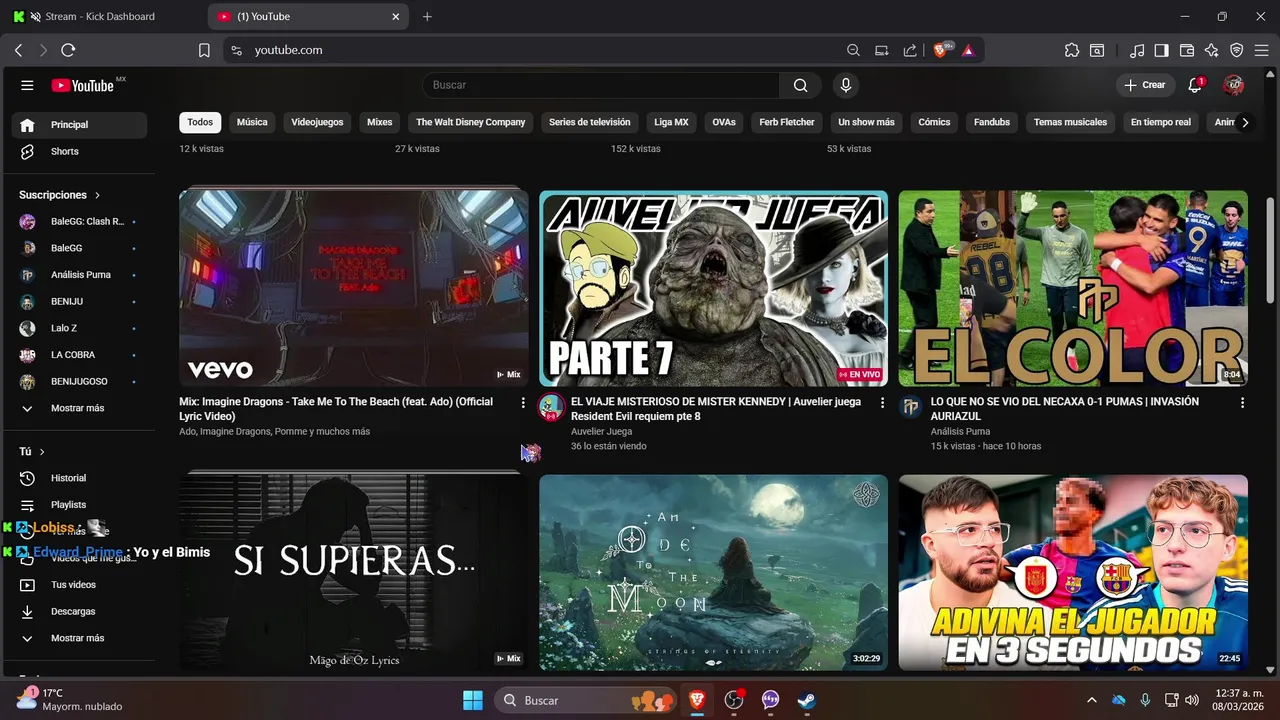
Task: Show more subscriptions with Mostrar más
Action: pos(77,408)
